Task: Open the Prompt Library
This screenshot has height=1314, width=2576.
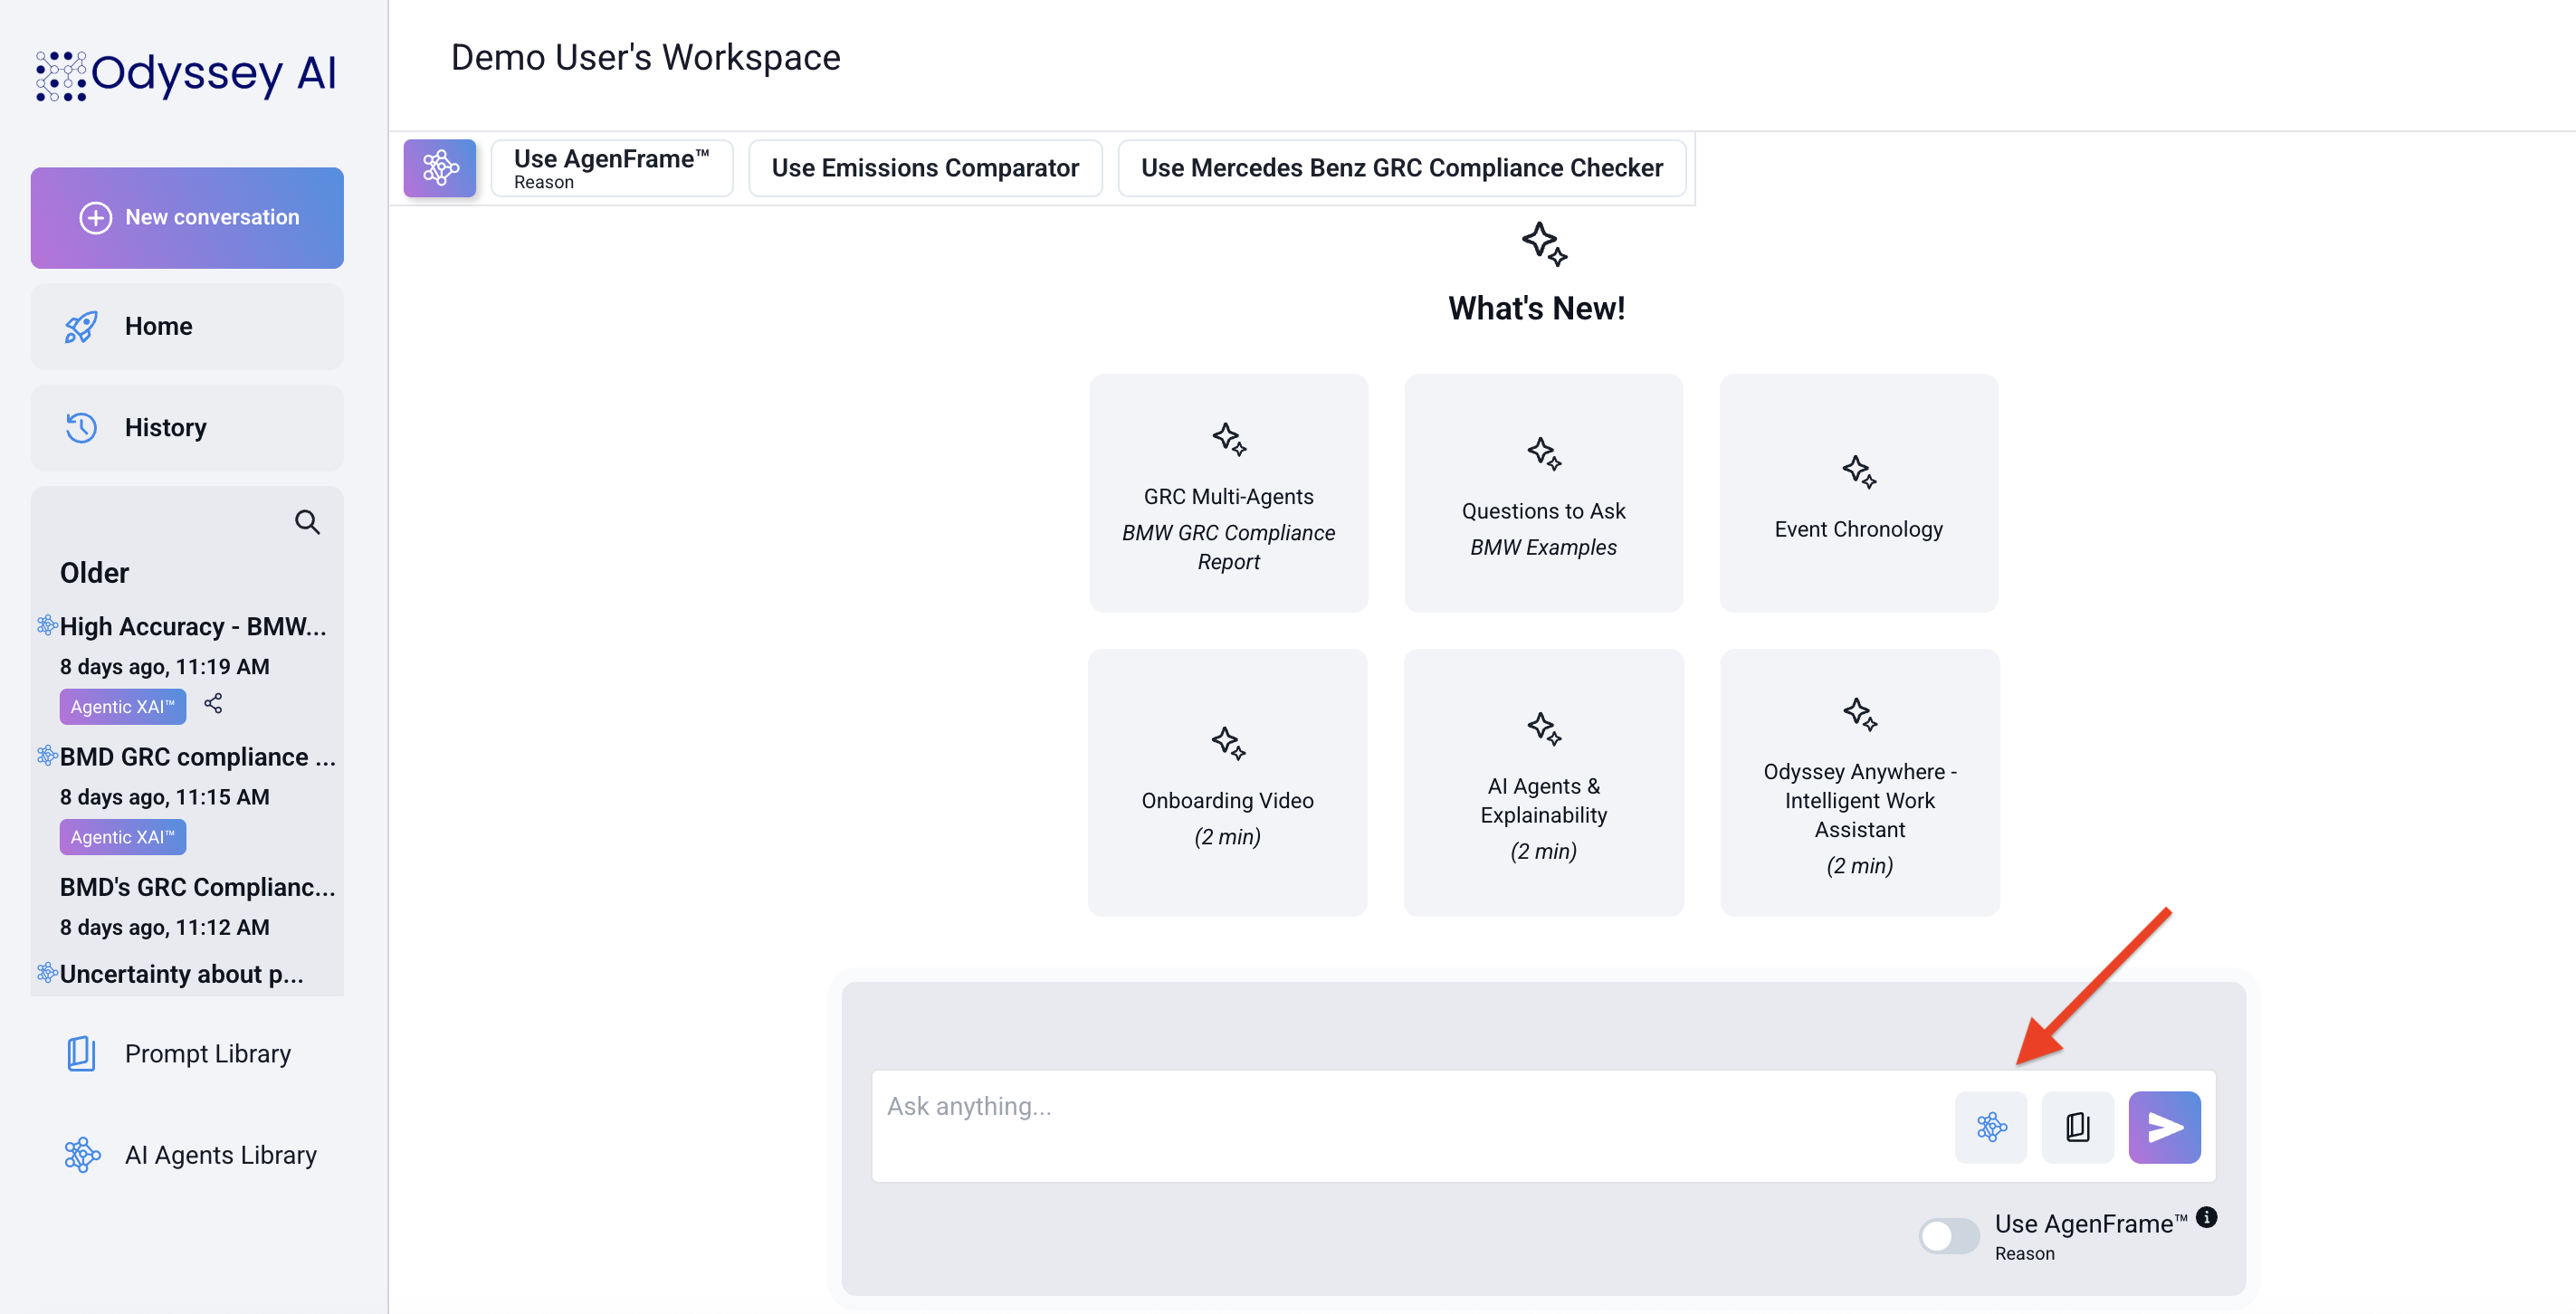Action: coord(187,1054)
